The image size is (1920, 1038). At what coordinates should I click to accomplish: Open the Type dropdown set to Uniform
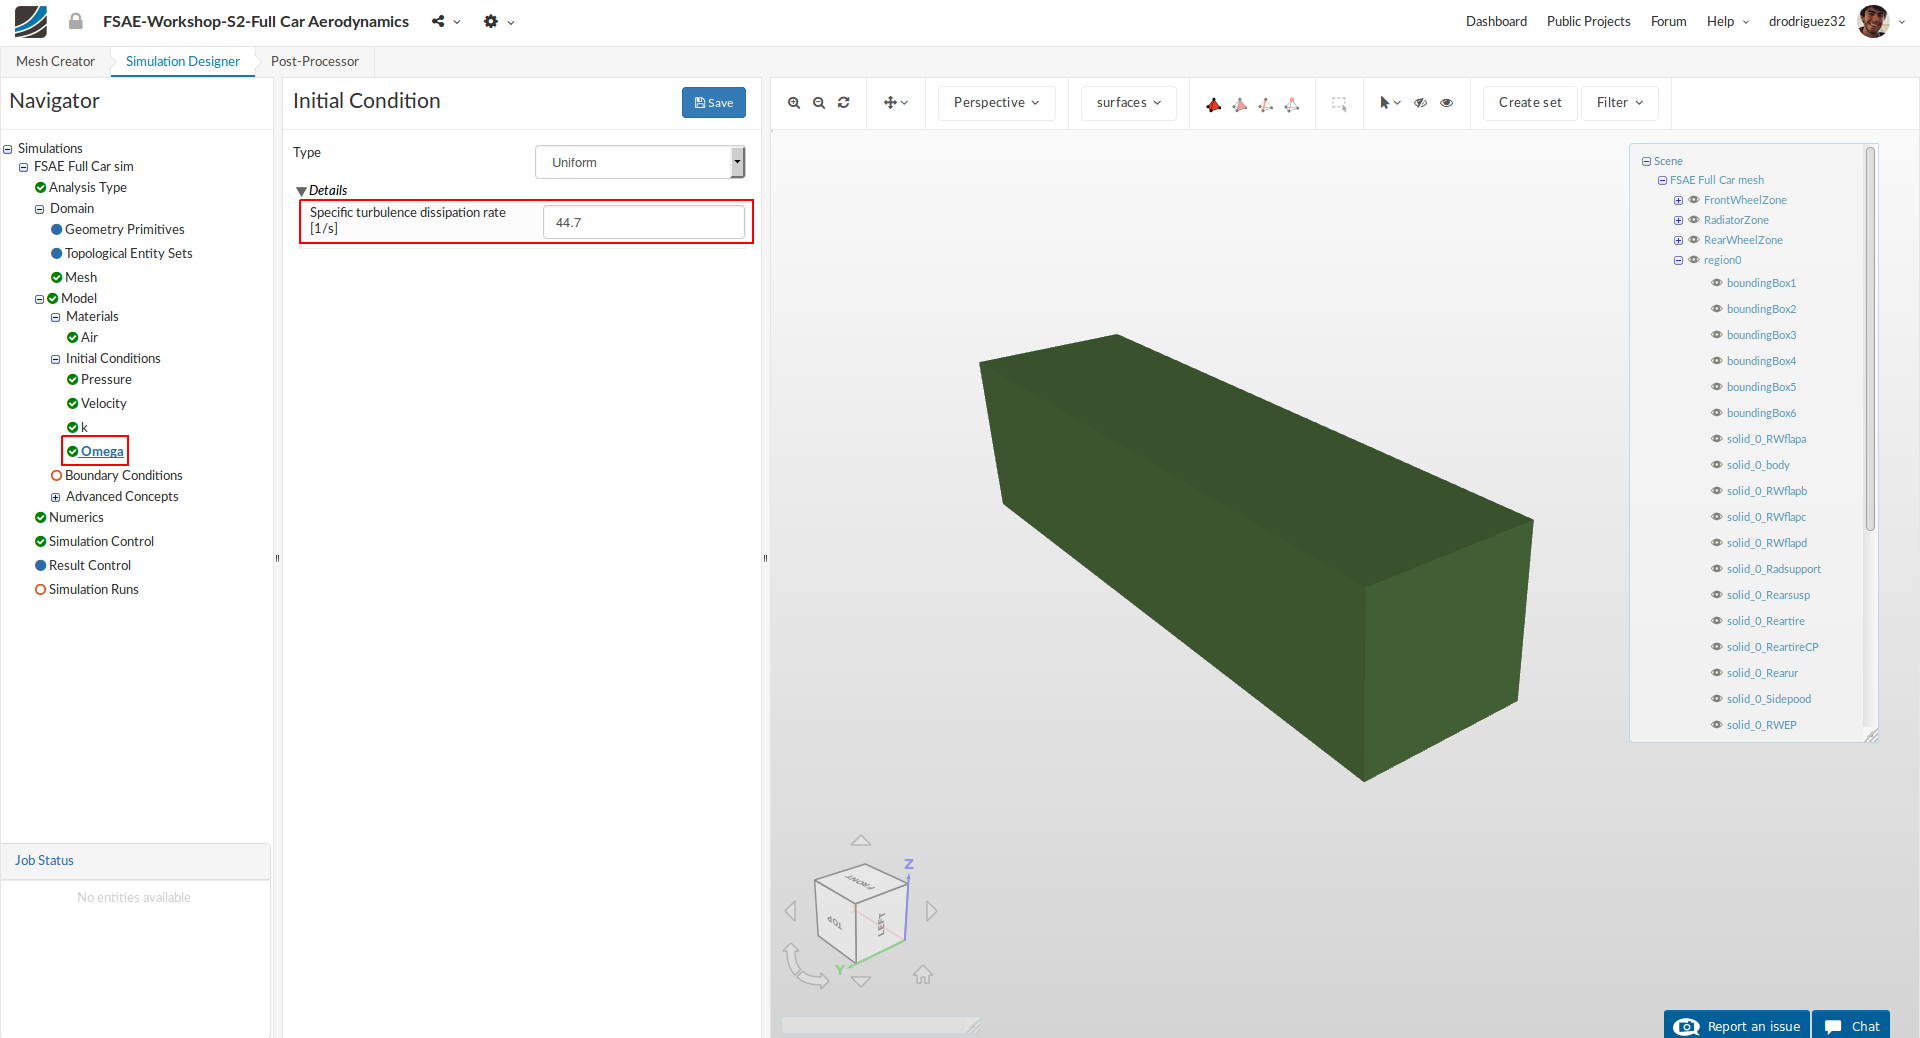(640, 162)
